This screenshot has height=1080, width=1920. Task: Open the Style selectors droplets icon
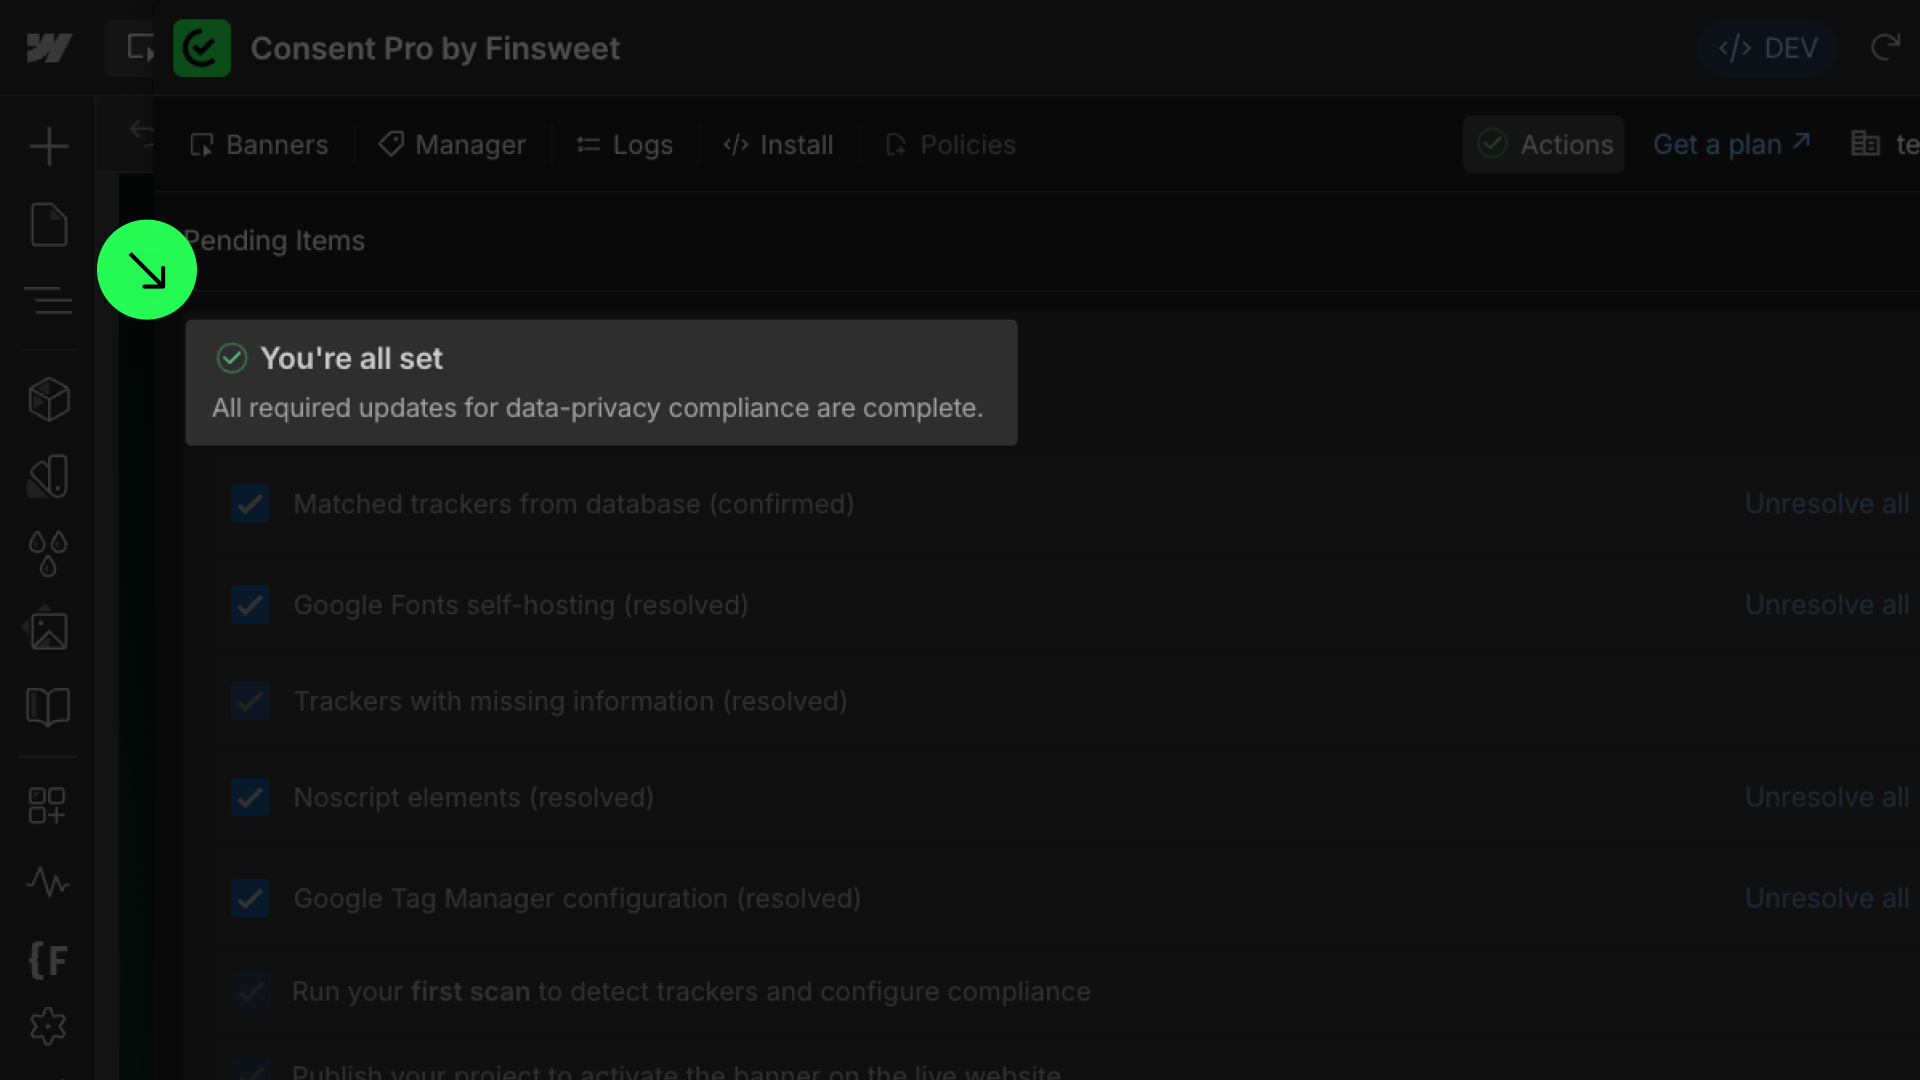48,553
